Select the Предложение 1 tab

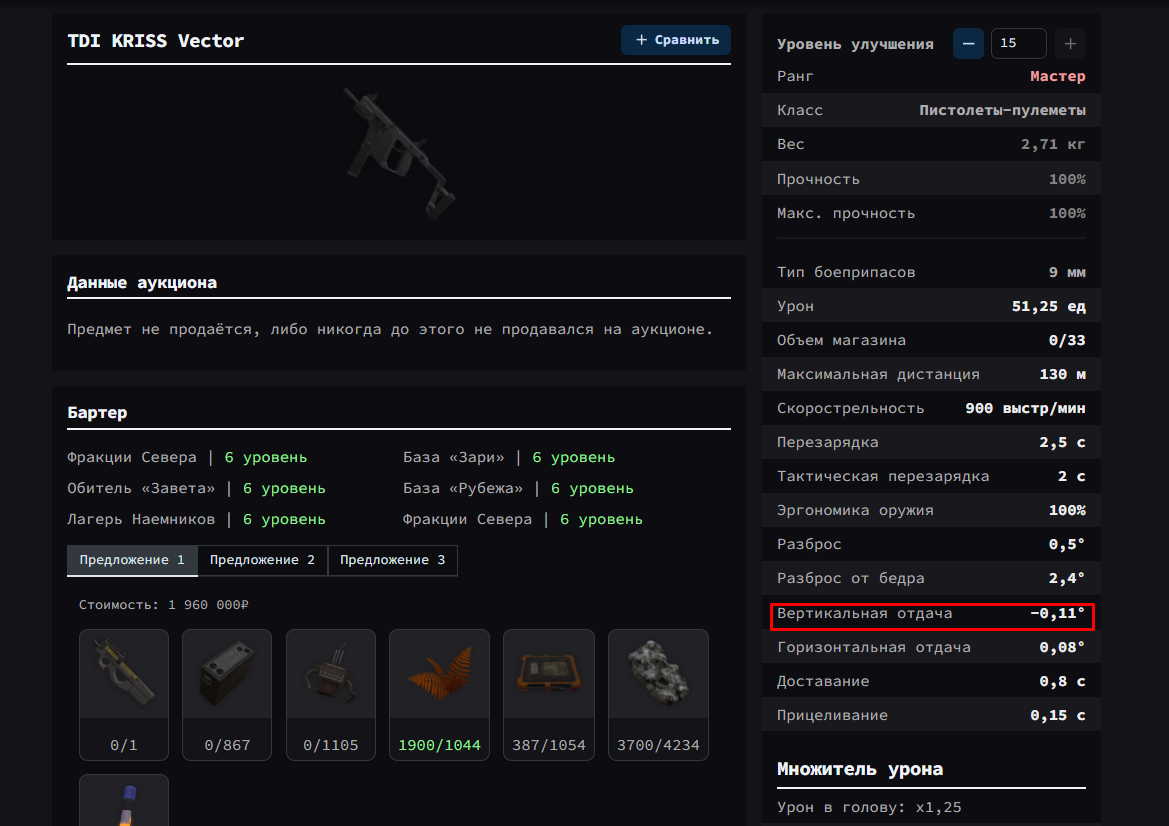coord(132,560)
